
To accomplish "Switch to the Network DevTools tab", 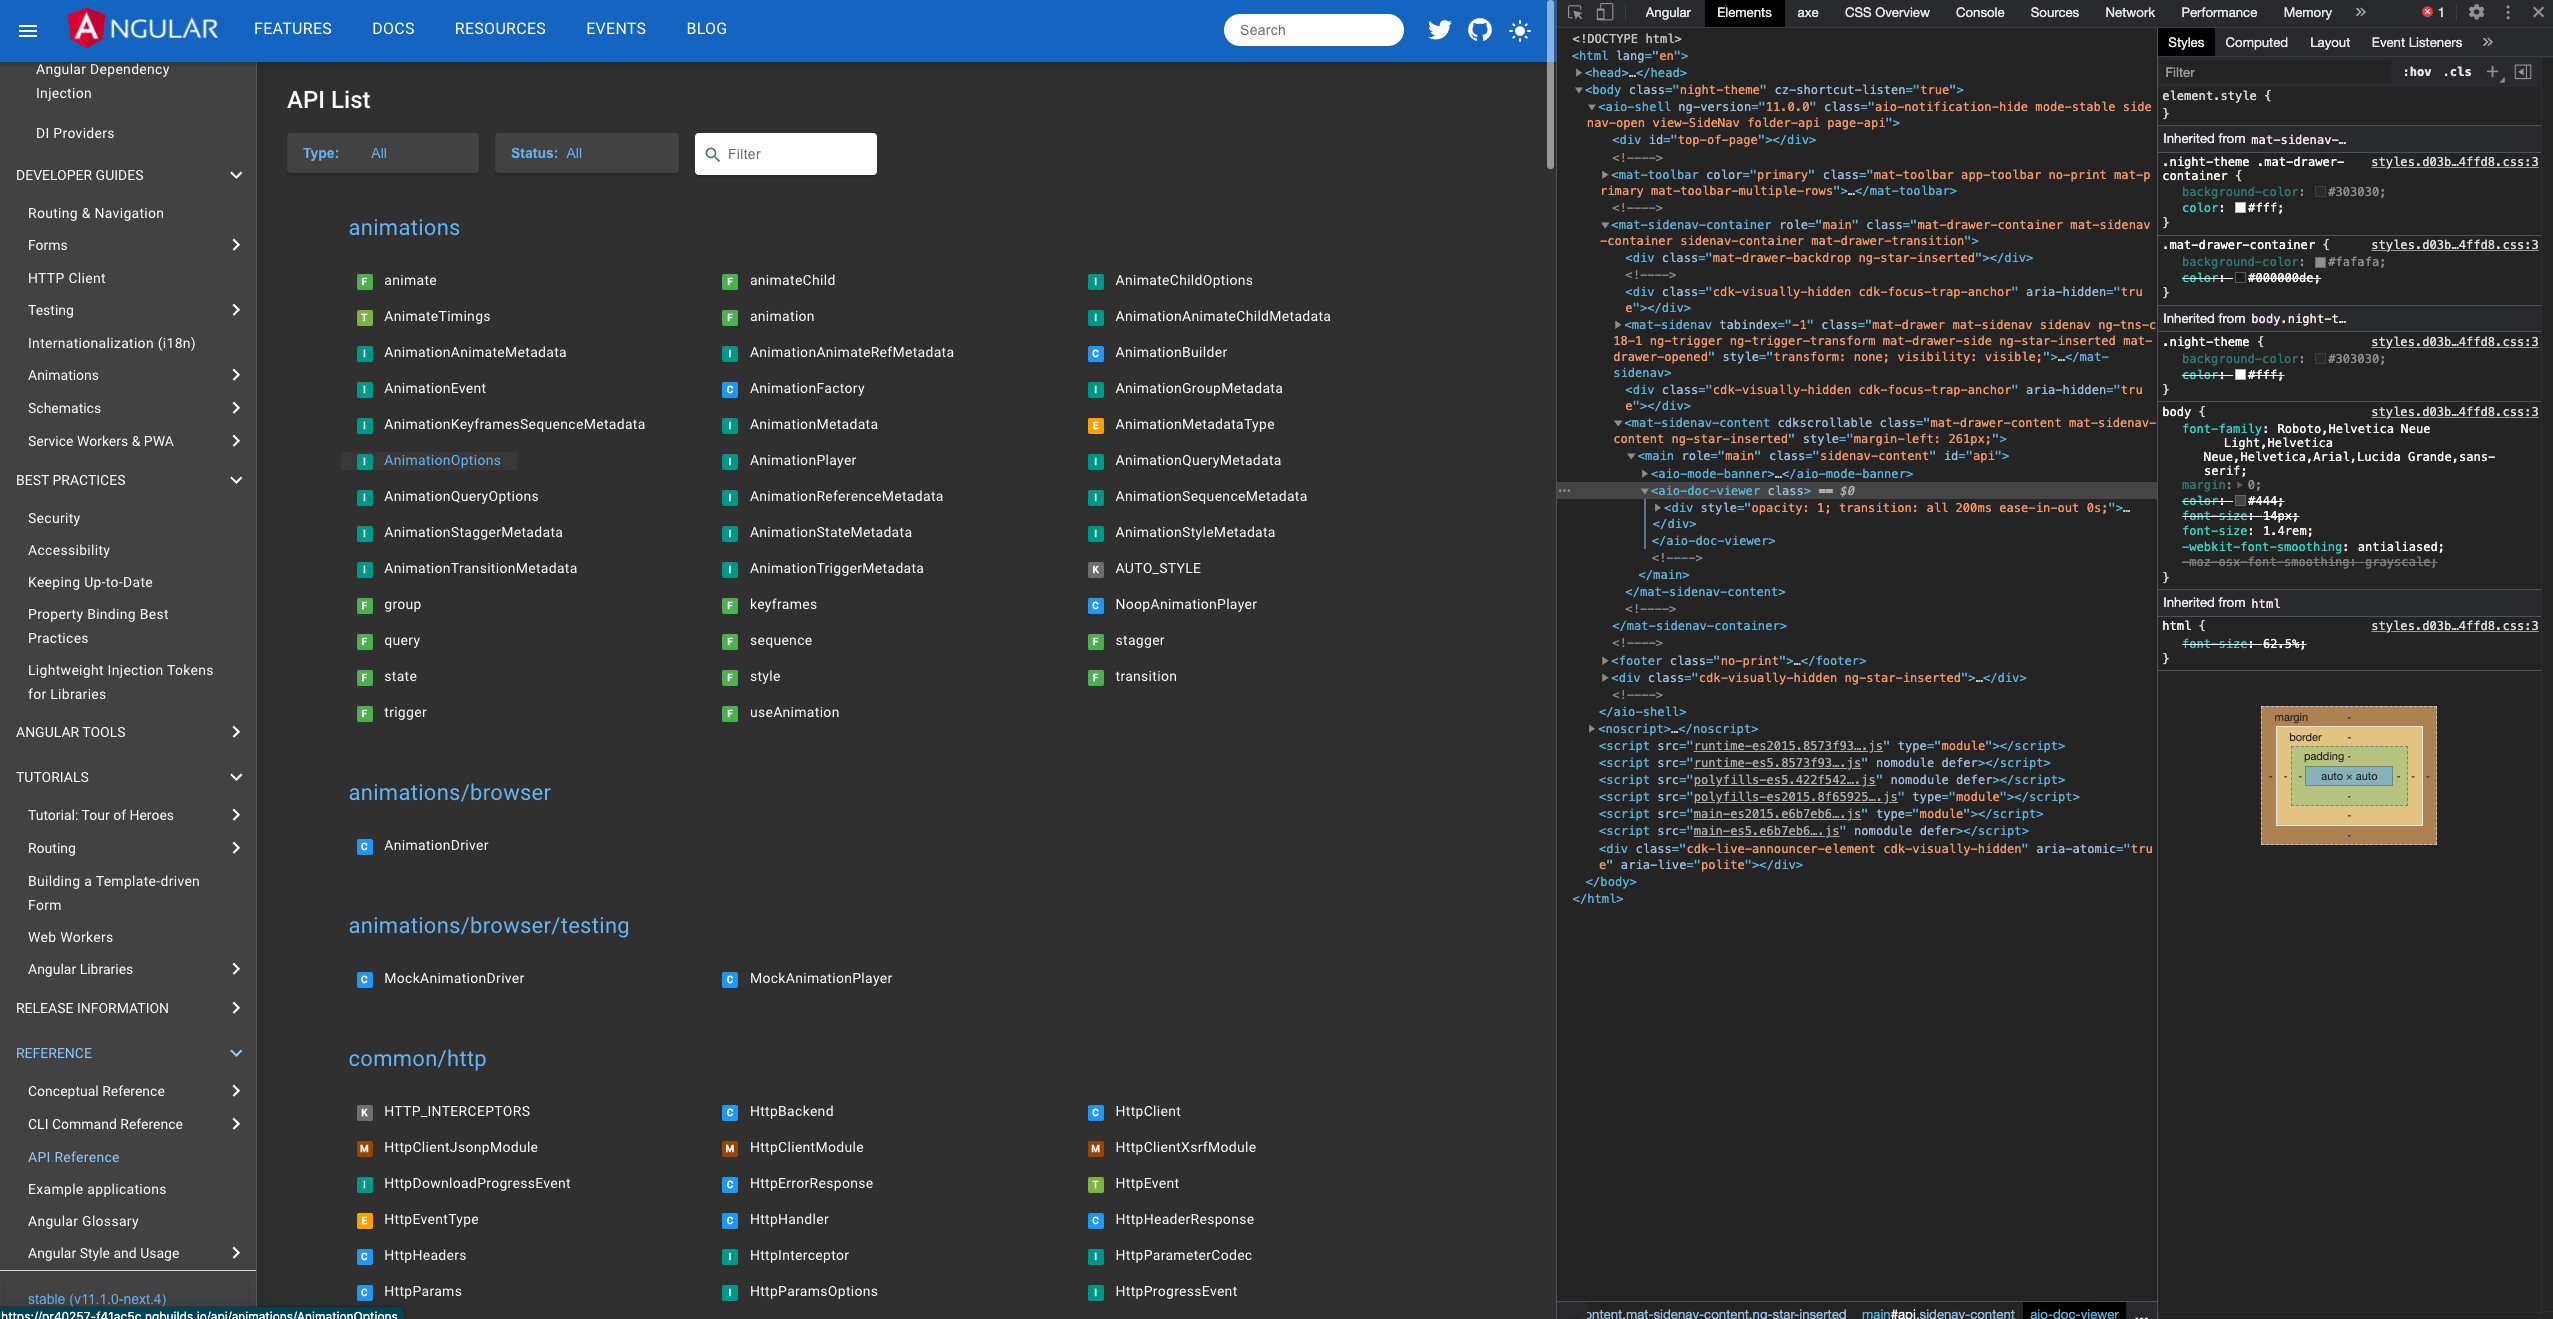I will (2130, 12).
